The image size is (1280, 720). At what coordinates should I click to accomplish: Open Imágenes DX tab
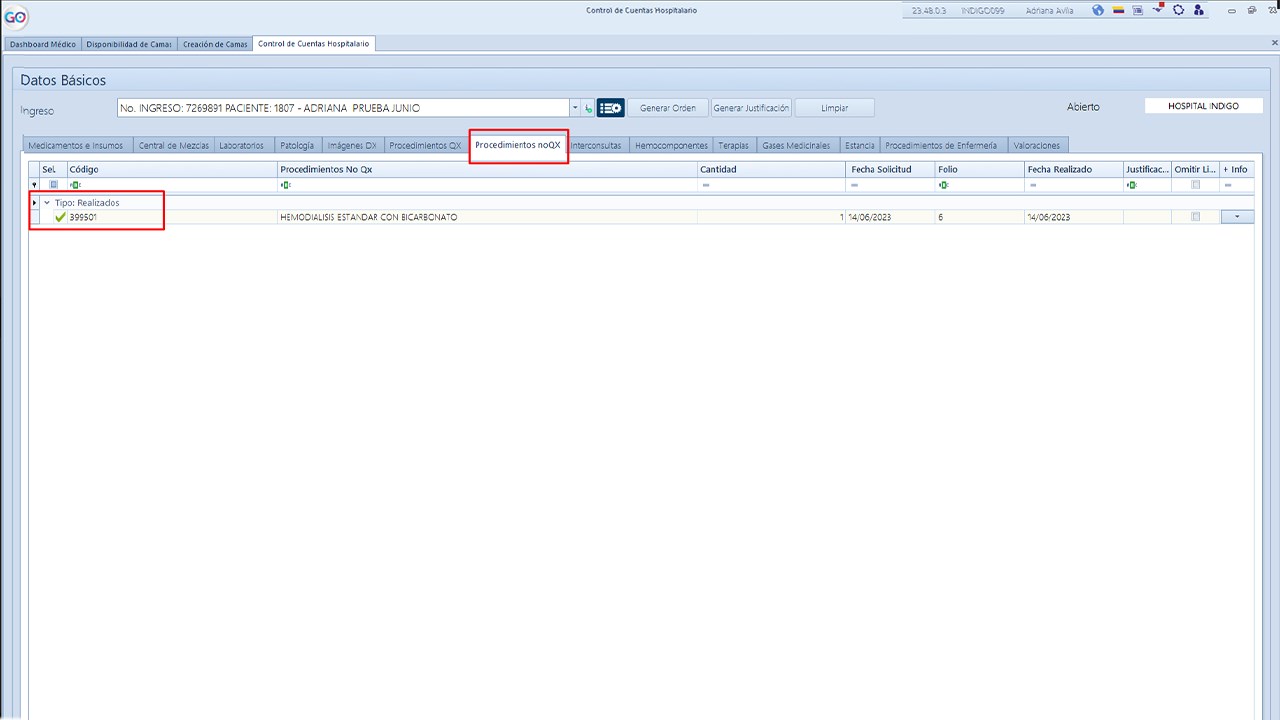(x=352, y=145)
